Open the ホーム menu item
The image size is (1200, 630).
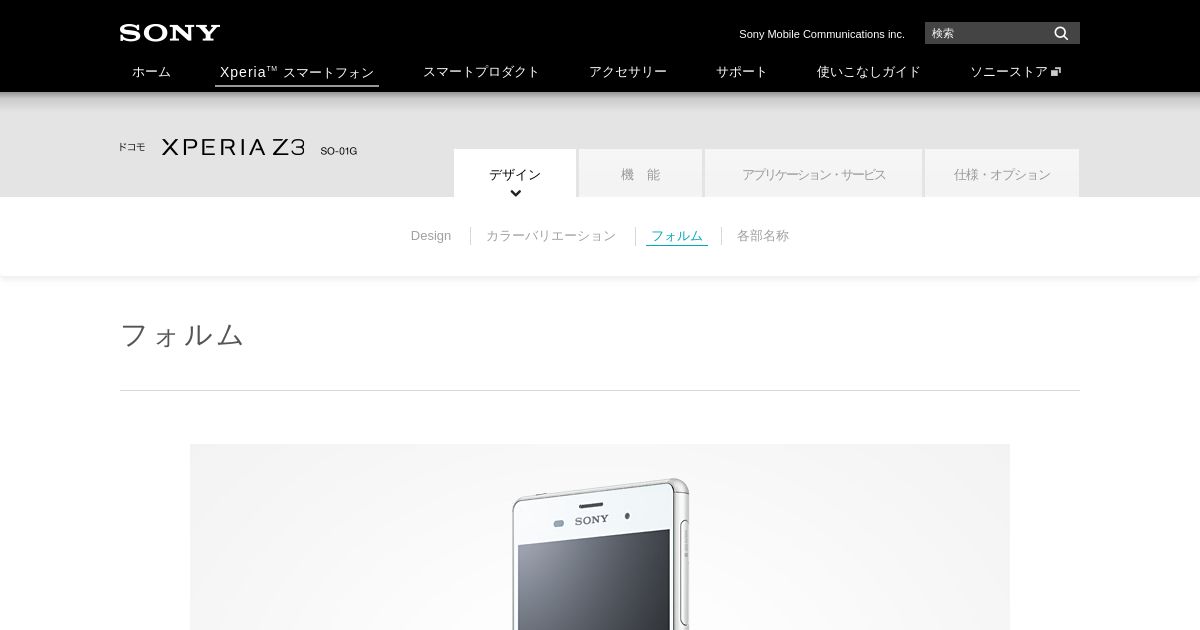[151, 72]
